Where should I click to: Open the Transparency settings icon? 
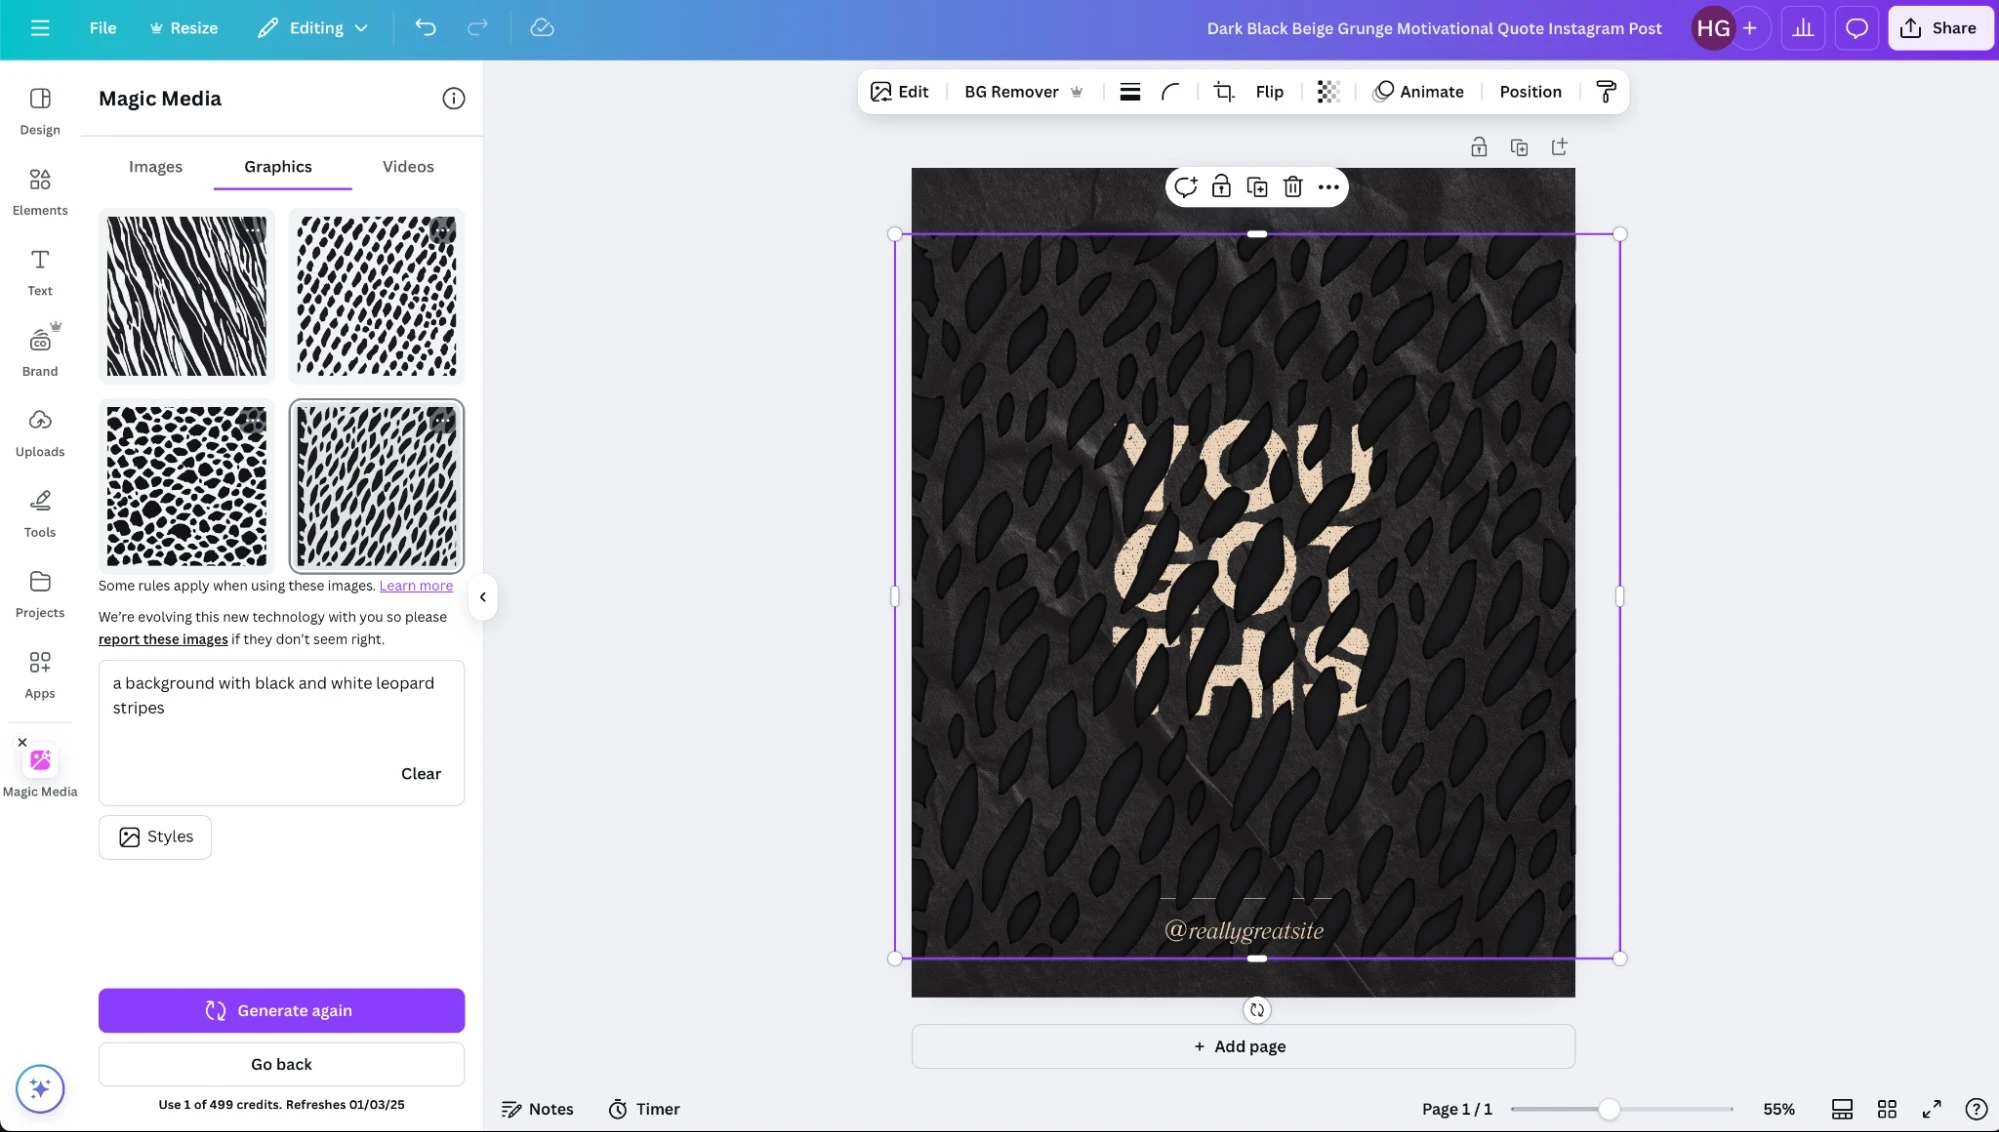click(1327, 91)
